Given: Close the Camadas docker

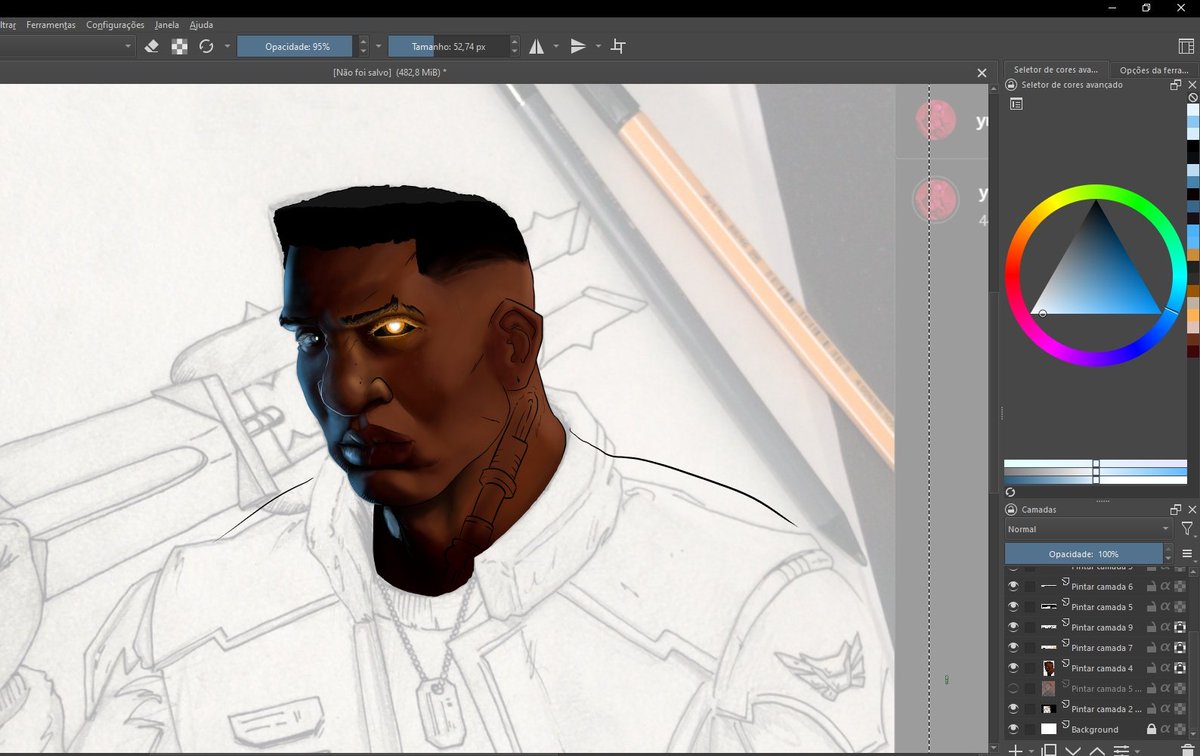Looking at the screenshot, I should (x=1192, y=509).
